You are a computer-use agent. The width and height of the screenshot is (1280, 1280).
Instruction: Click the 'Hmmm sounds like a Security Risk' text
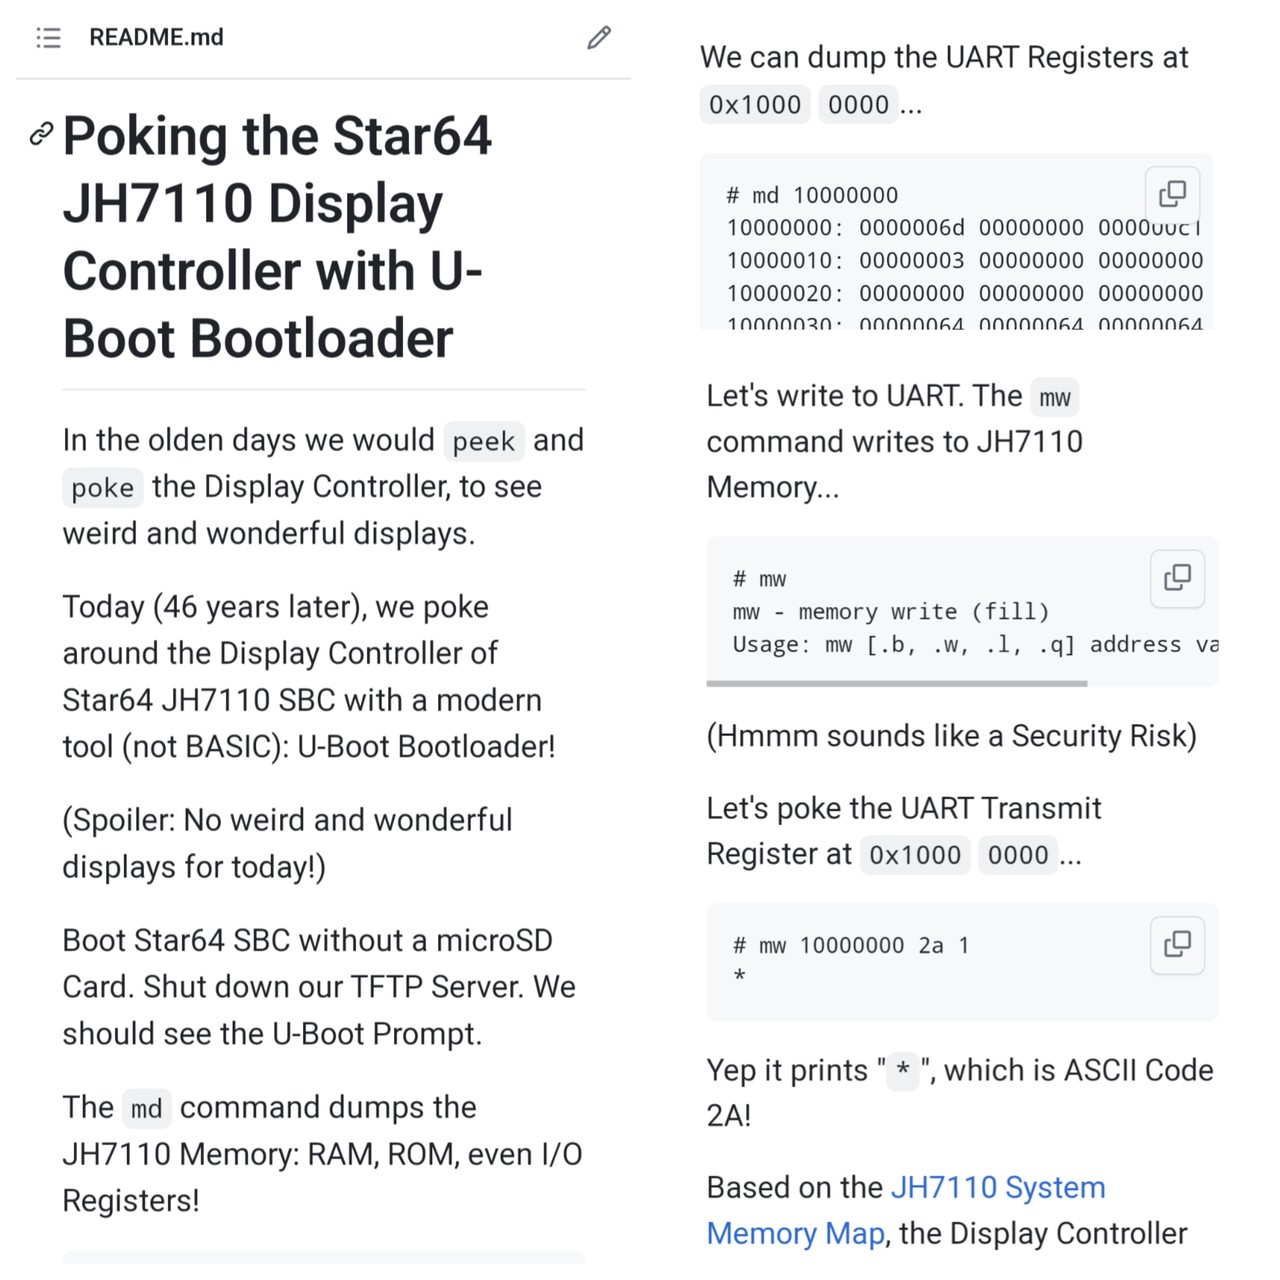(x=951, y=736)
